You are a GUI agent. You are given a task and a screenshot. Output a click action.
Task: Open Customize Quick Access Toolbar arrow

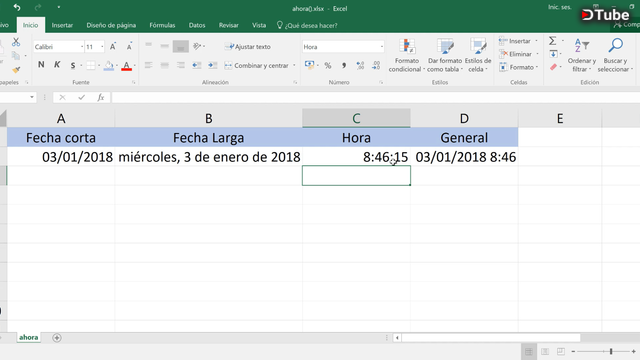pos(59,7)
